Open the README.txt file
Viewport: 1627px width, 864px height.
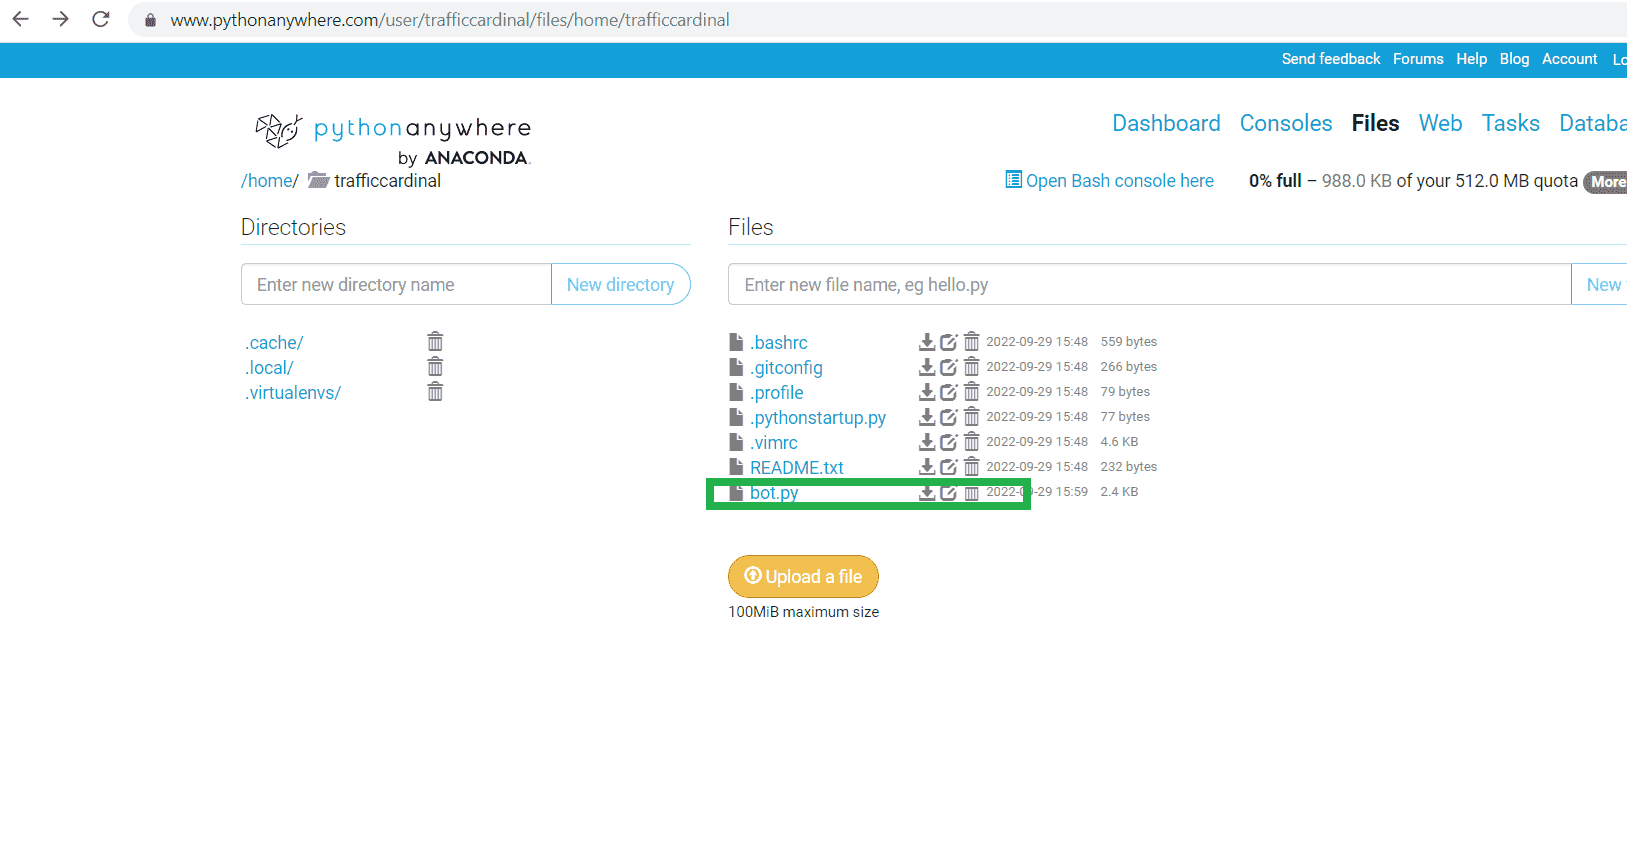797,467
